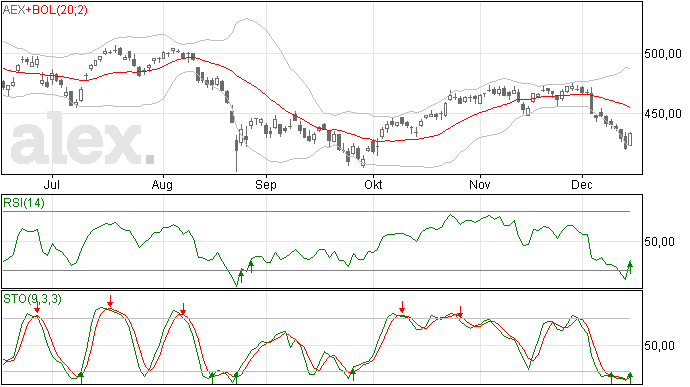Select the Nov month label
This screenshot has height=387, width=690.
(x=480, y=184)
